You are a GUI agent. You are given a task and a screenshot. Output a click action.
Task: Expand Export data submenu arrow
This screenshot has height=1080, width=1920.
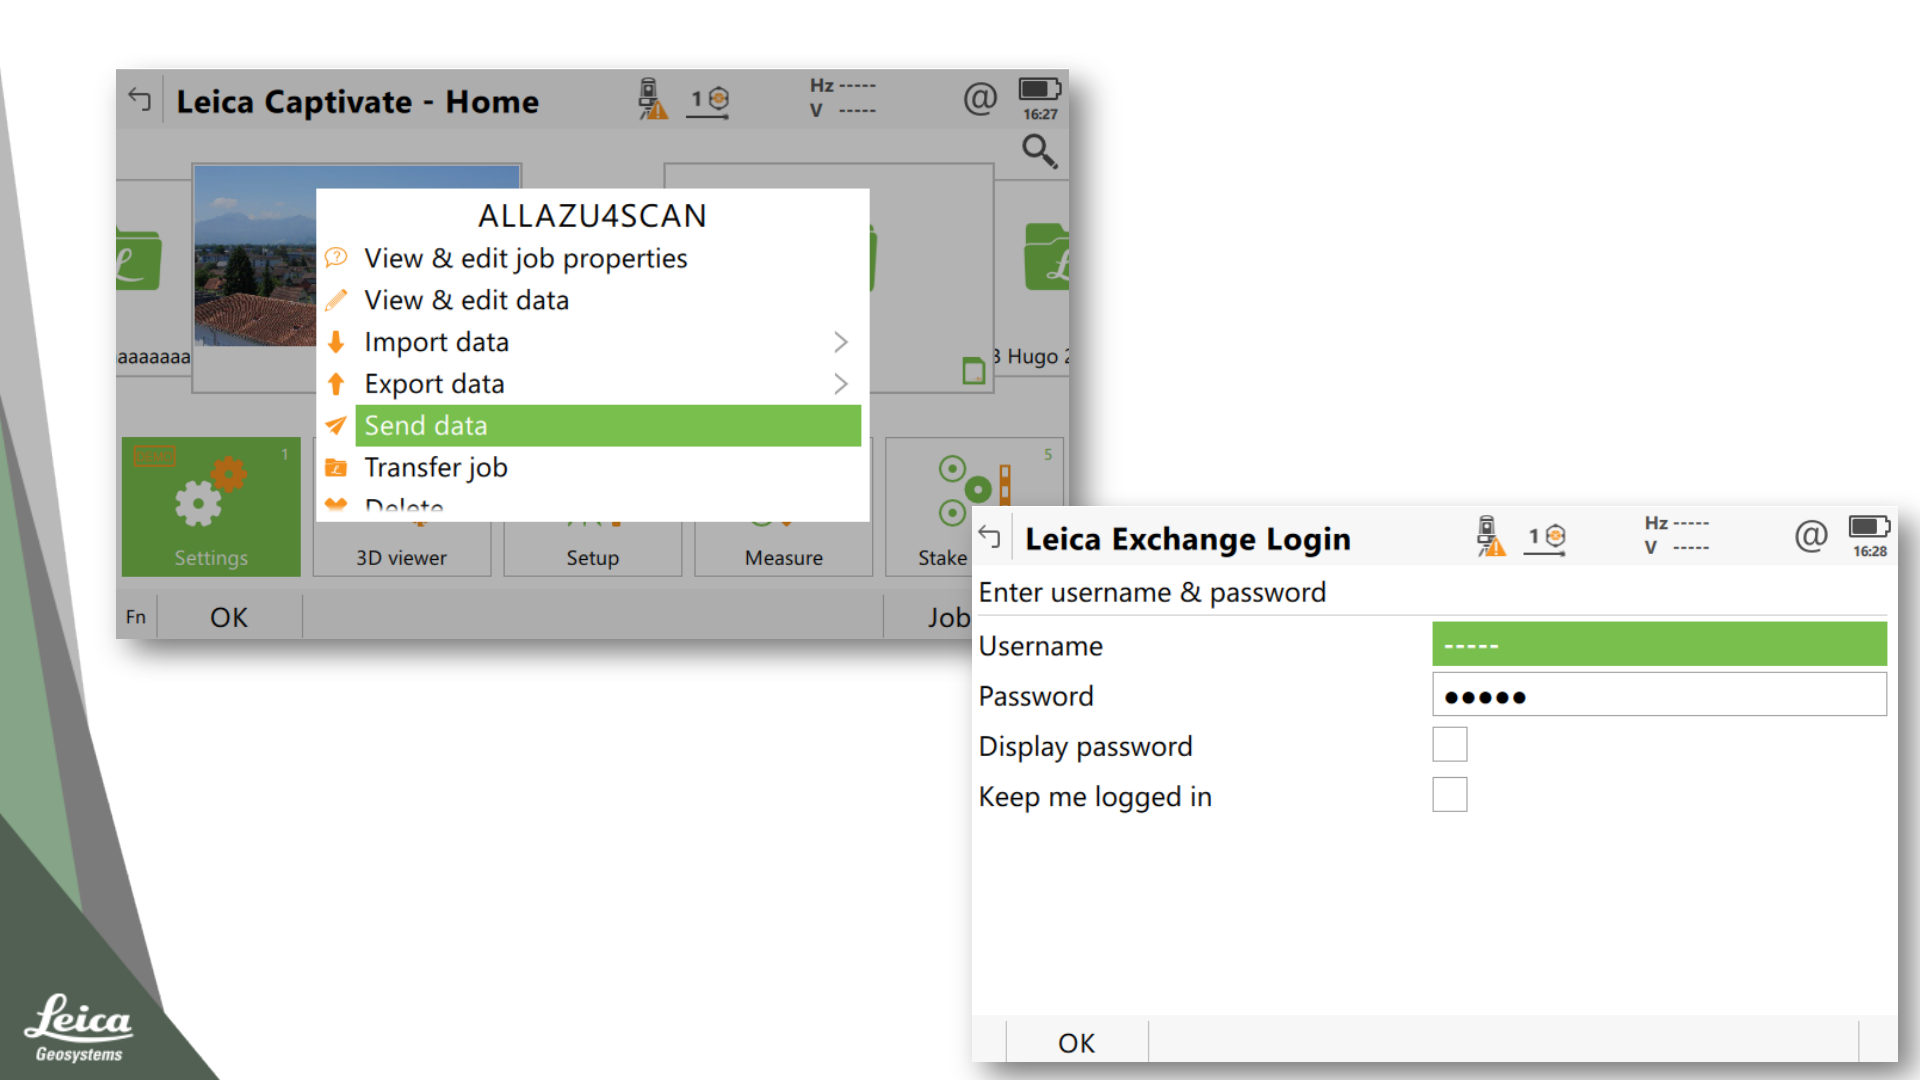[841, 384]
